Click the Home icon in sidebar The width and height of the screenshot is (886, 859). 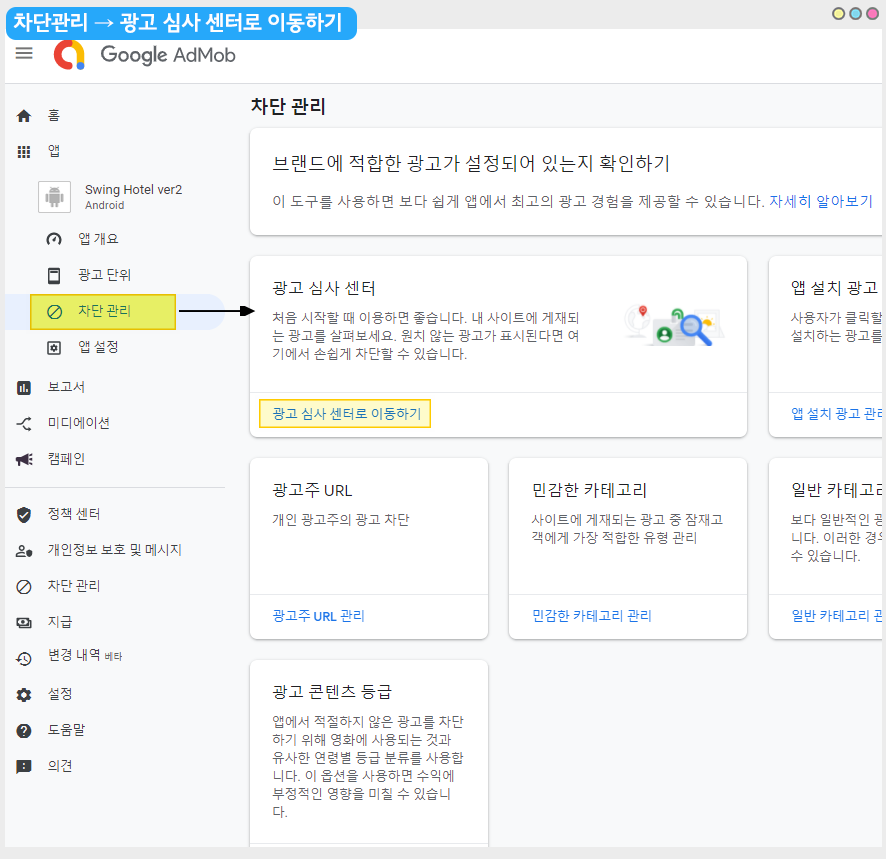[24, 116]
